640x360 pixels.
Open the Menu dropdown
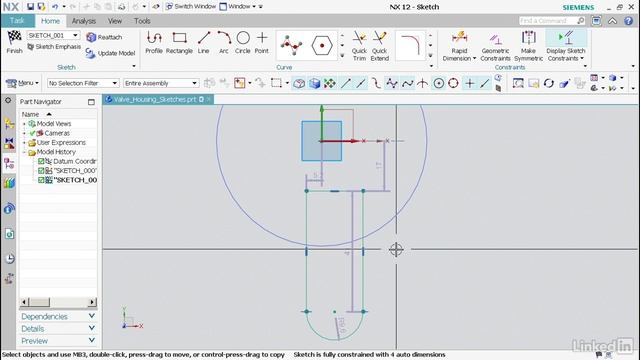tap(22, 83)
